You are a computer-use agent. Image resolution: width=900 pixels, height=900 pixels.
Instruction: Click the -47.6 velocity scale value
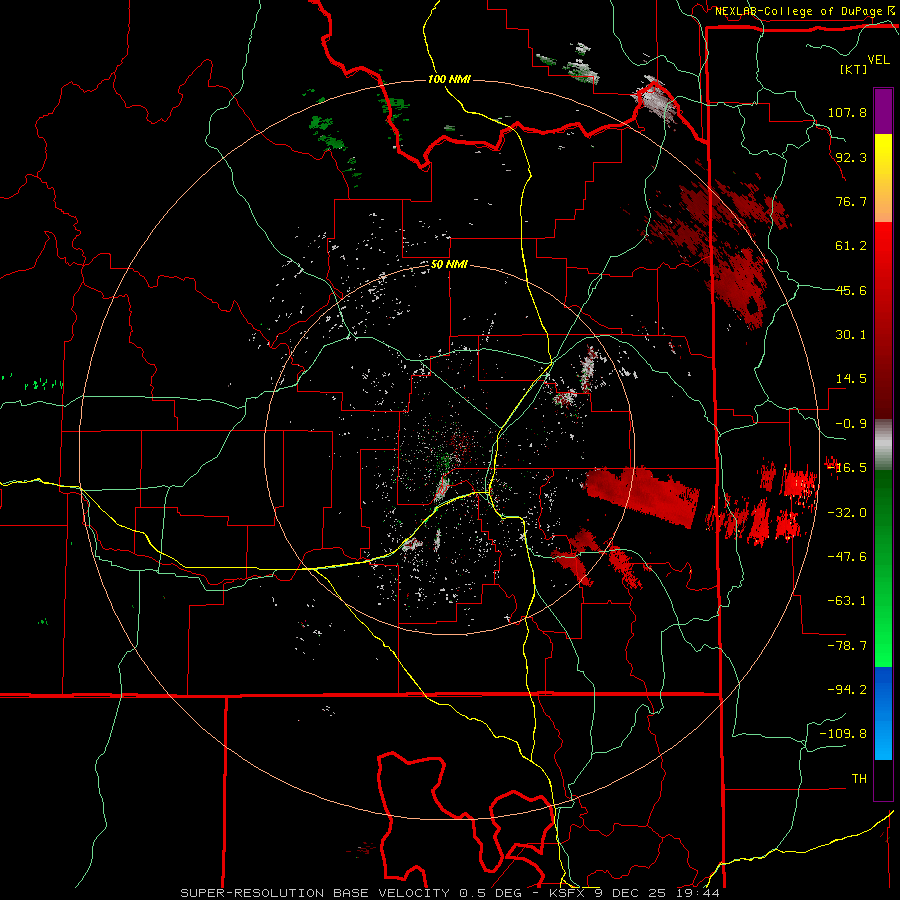pyautogui.click(x=847, y=557)
